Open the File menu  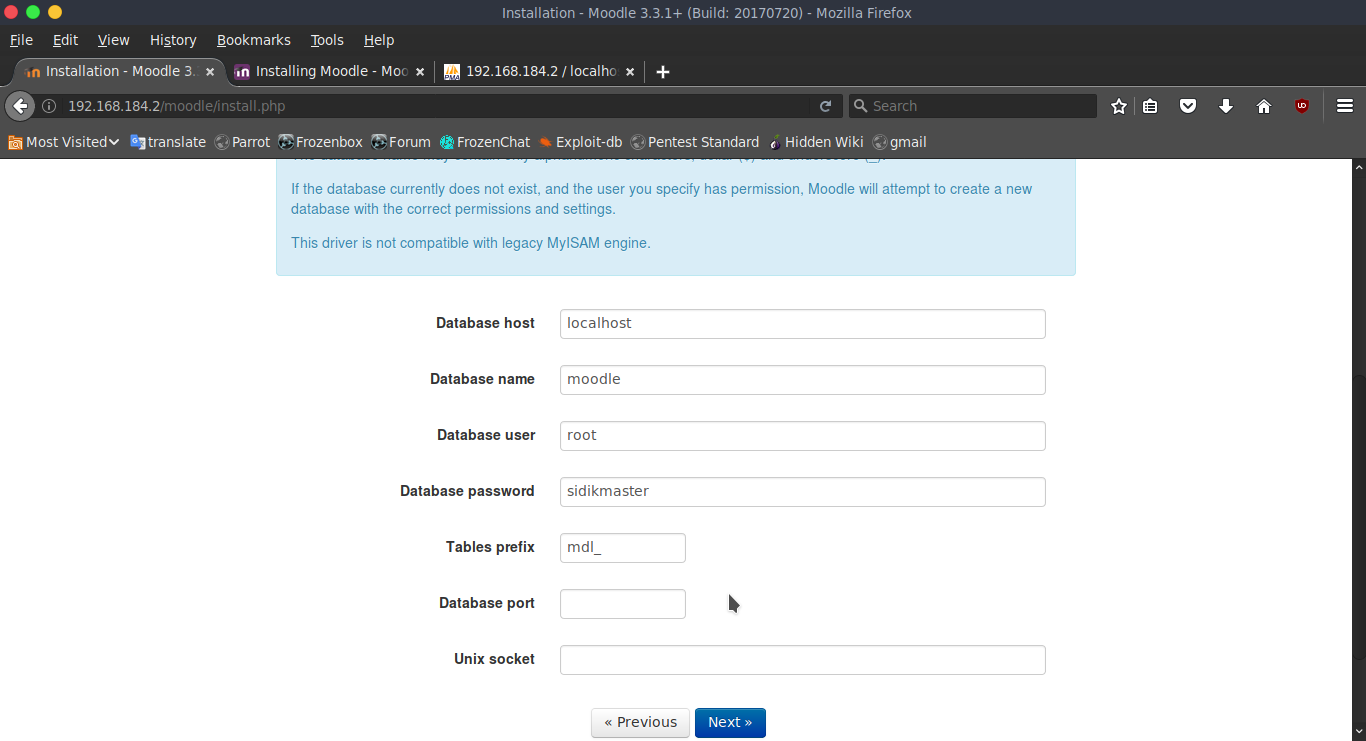click(x=21, y=40)
